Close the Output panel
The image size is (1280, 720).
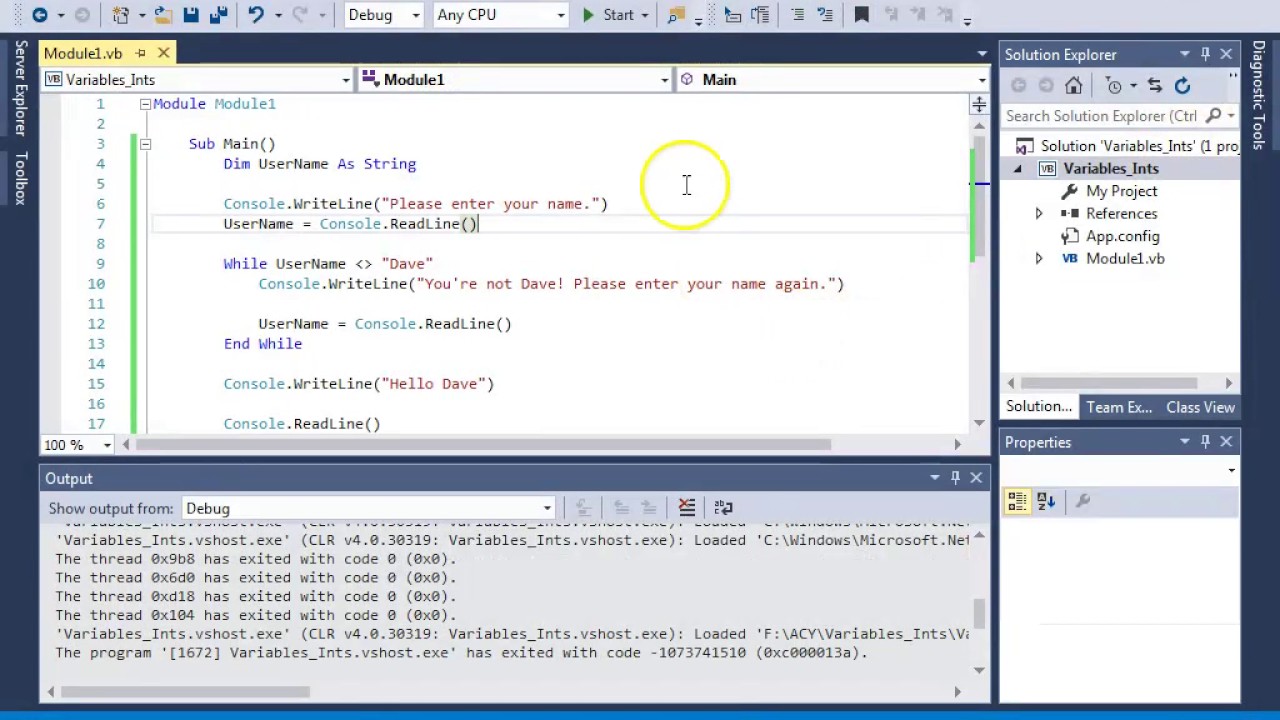tap(976, 478)
